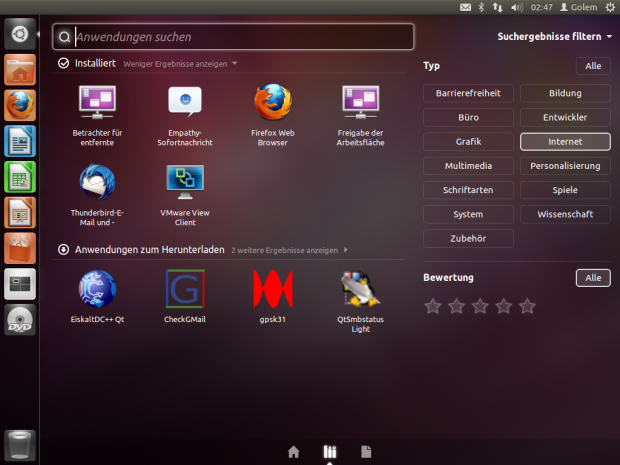This screenshot has width=620, height=465.
Task: Toggle the Entwickler type filter
Action: pos(565,117)
